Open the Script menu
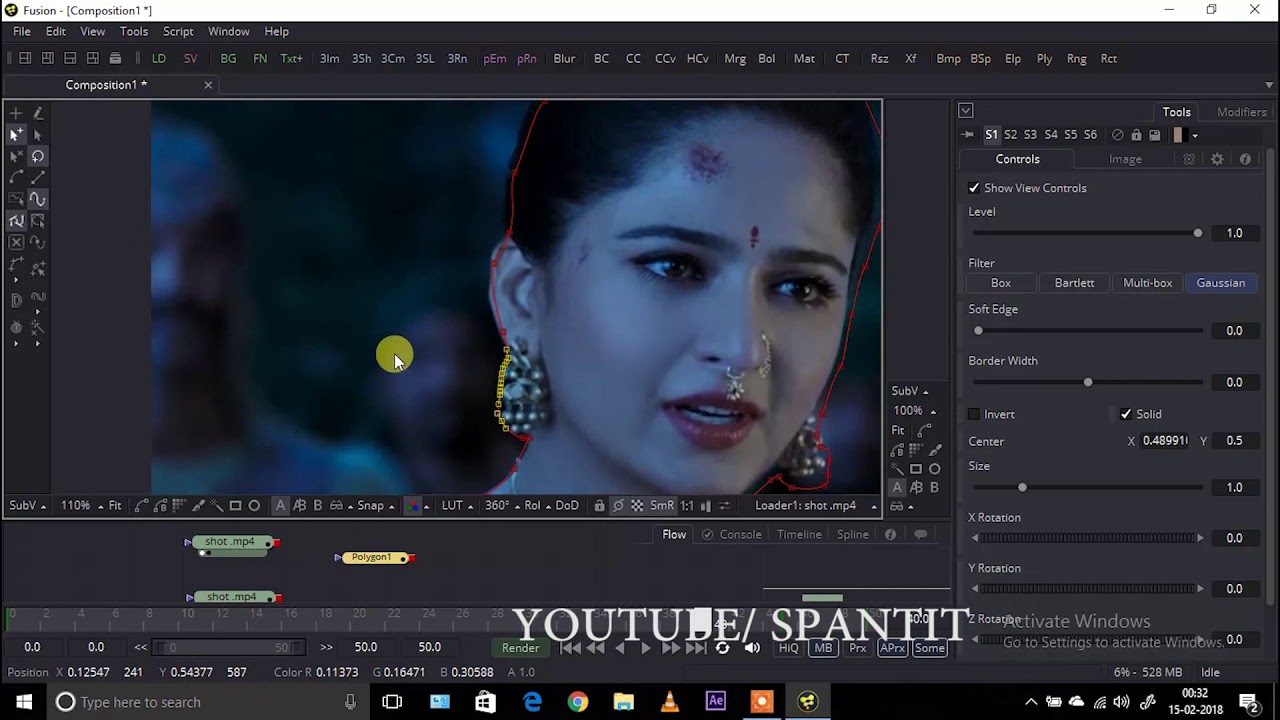Viewport: 1280px width, 720px height. click(x=178, y=32)
